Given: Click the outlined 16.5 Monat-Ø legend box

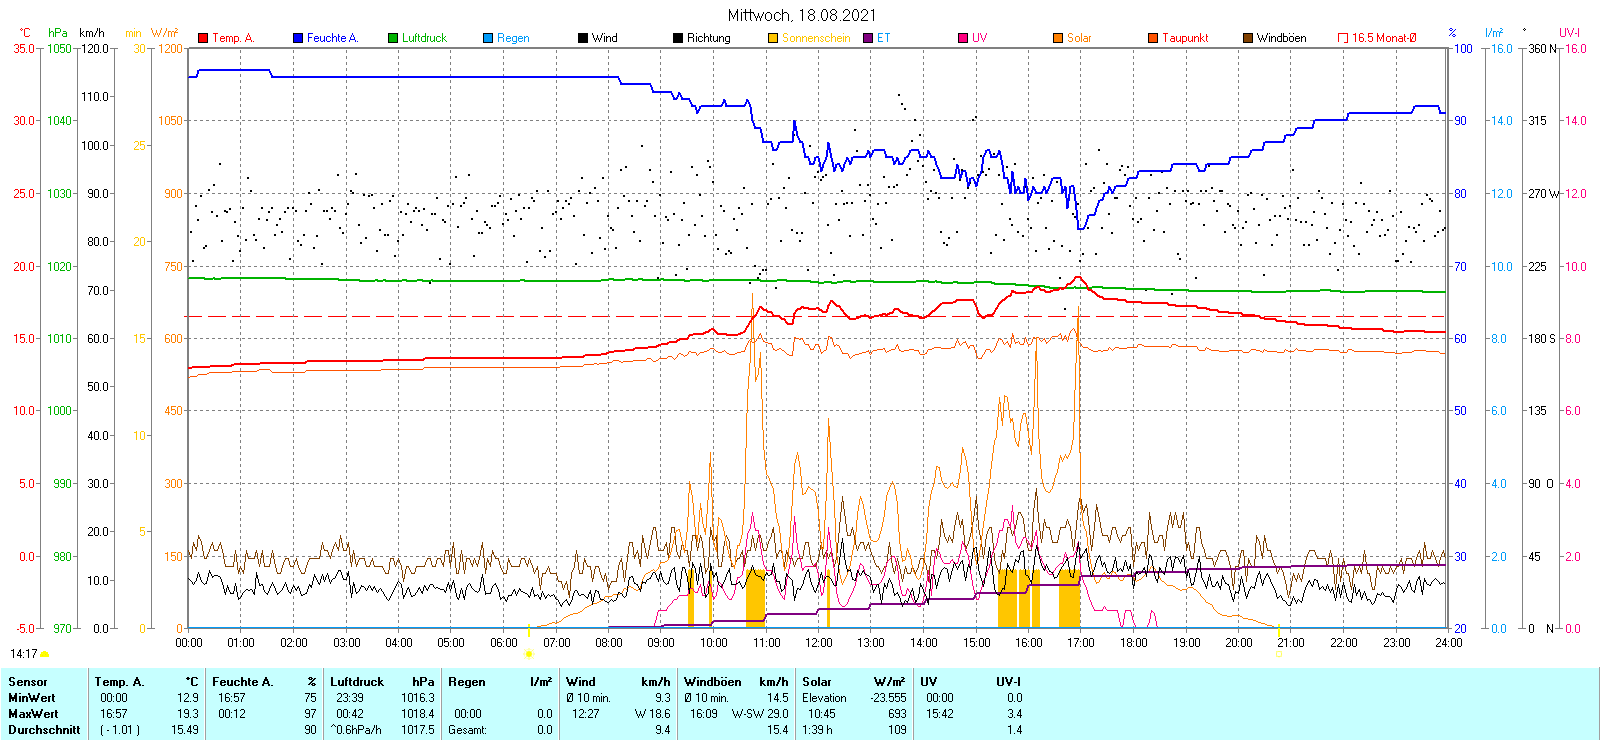Looking at the screenshot, I should click(1343, 38).
